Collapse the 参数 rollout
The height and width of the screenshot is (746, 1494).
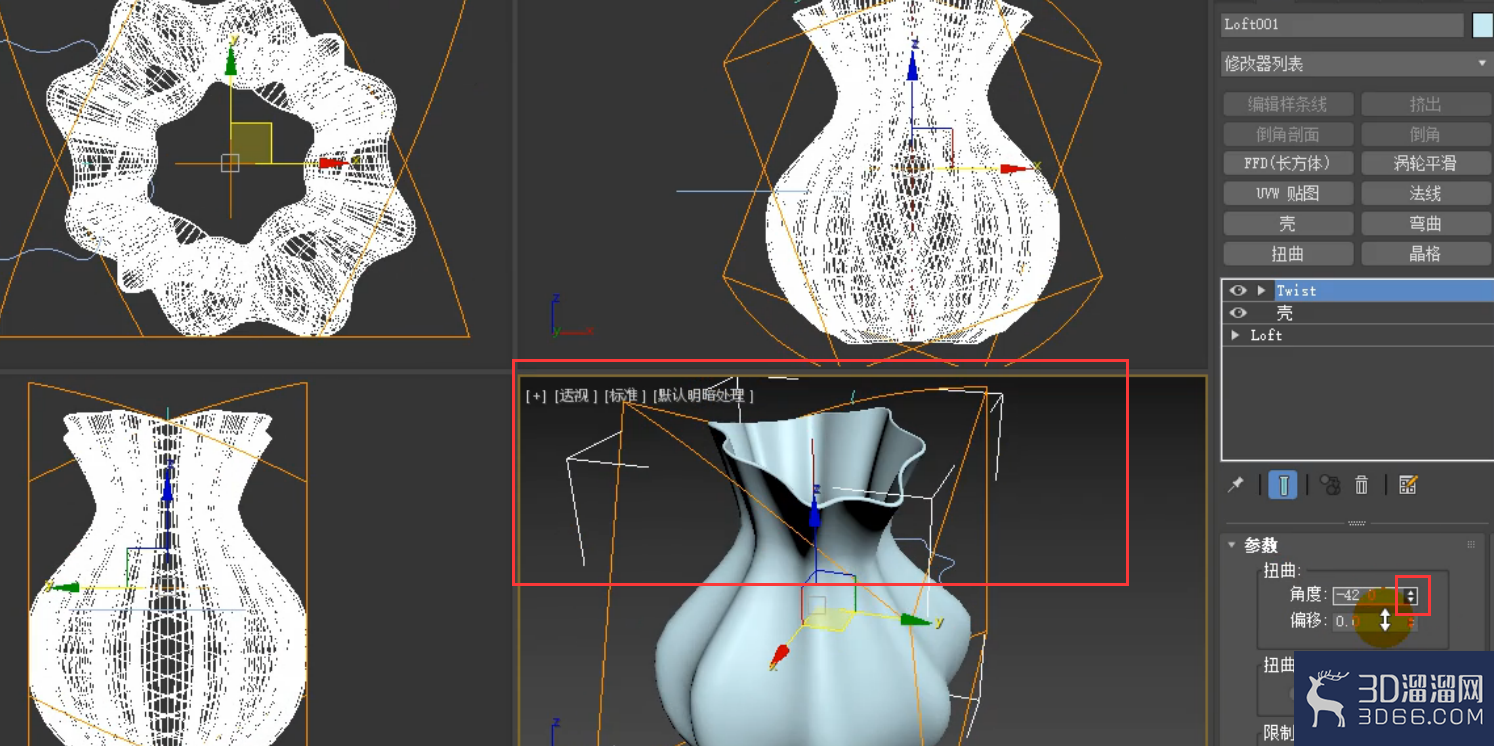(x=1232, y=545)
